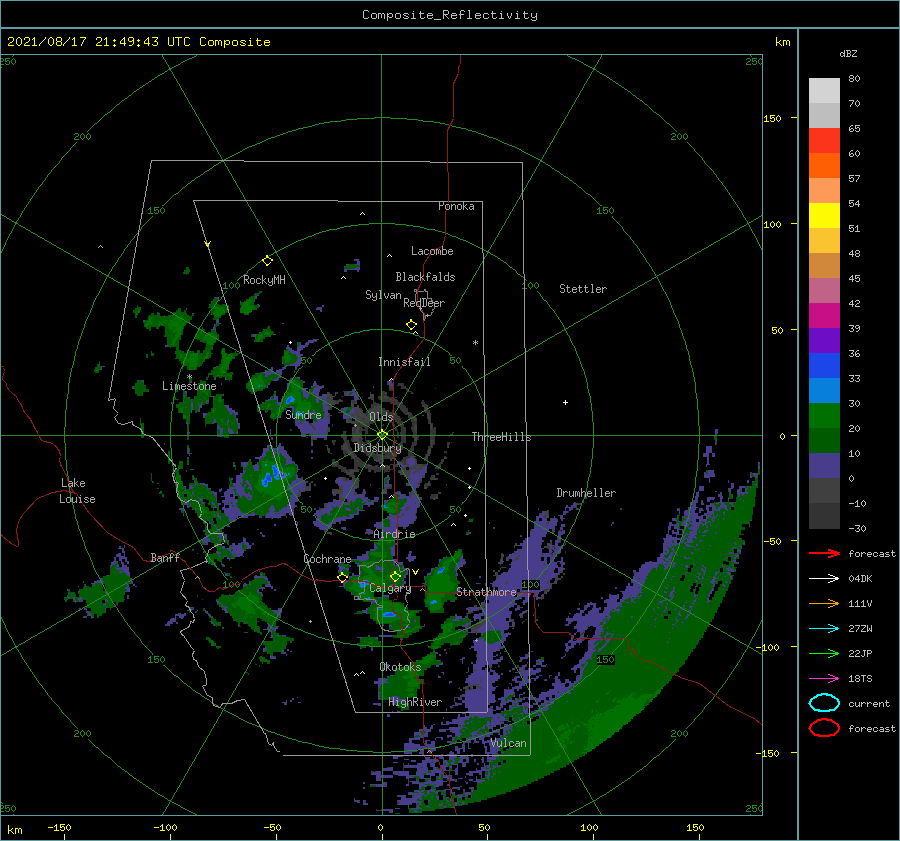
Task: Click the green 22JP arrow icon
Action: pyautogui.click(x=824, y=653)
